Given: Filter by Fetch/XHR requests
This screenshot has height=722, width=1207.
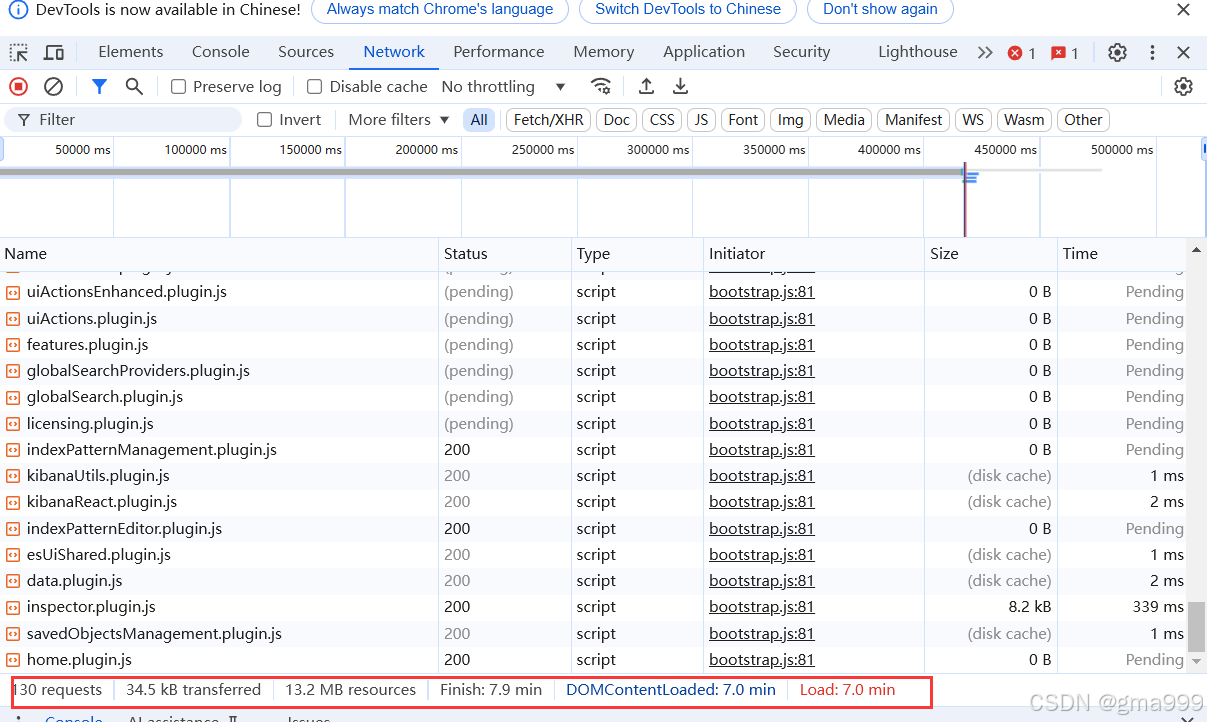Looking at the screenshot, I should click(x=548, y=120).
